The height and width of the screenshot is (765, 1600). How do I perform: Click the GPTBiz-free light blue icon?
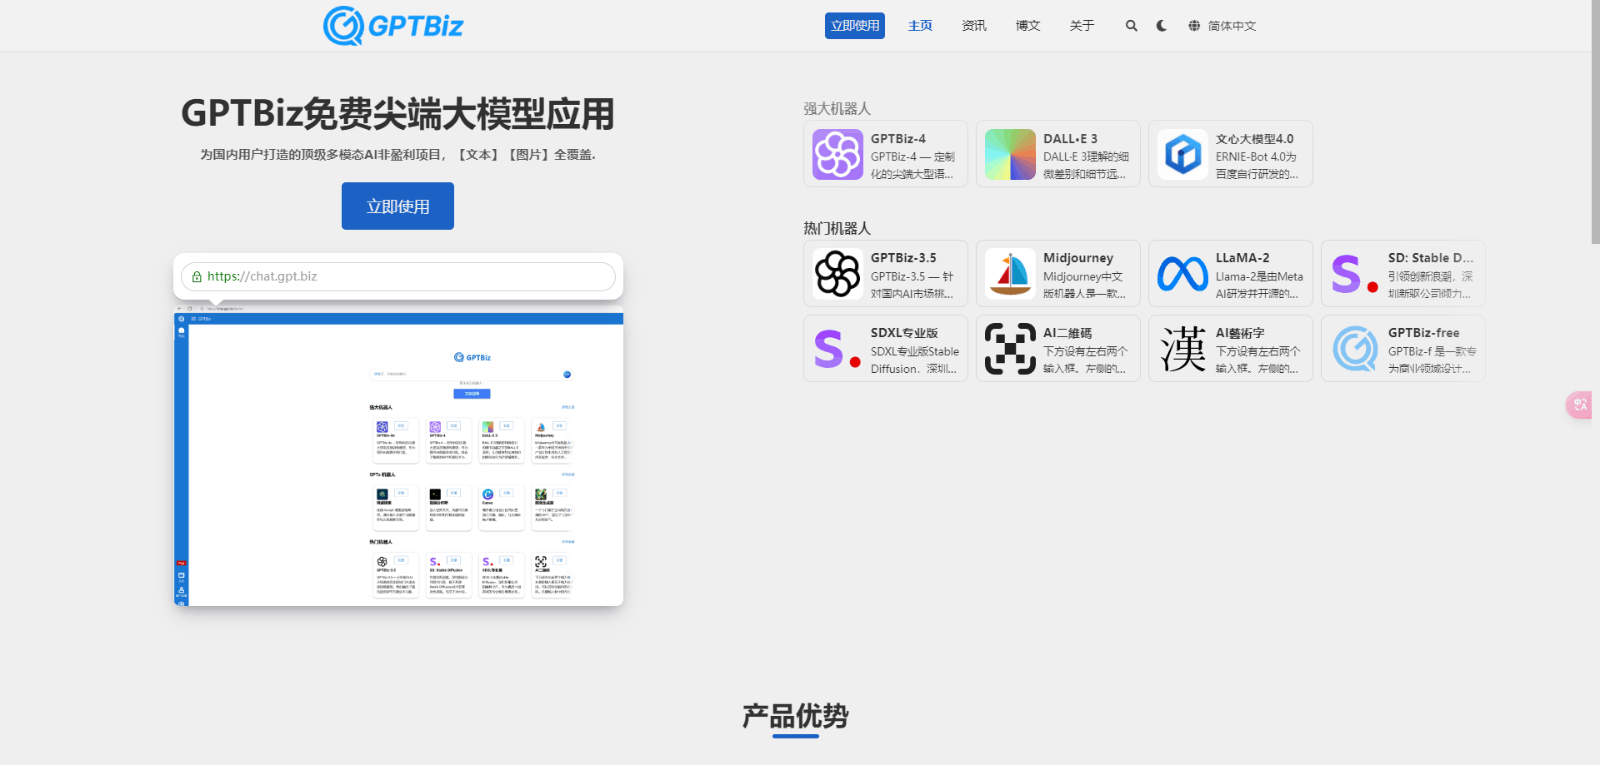point(1355,348)
